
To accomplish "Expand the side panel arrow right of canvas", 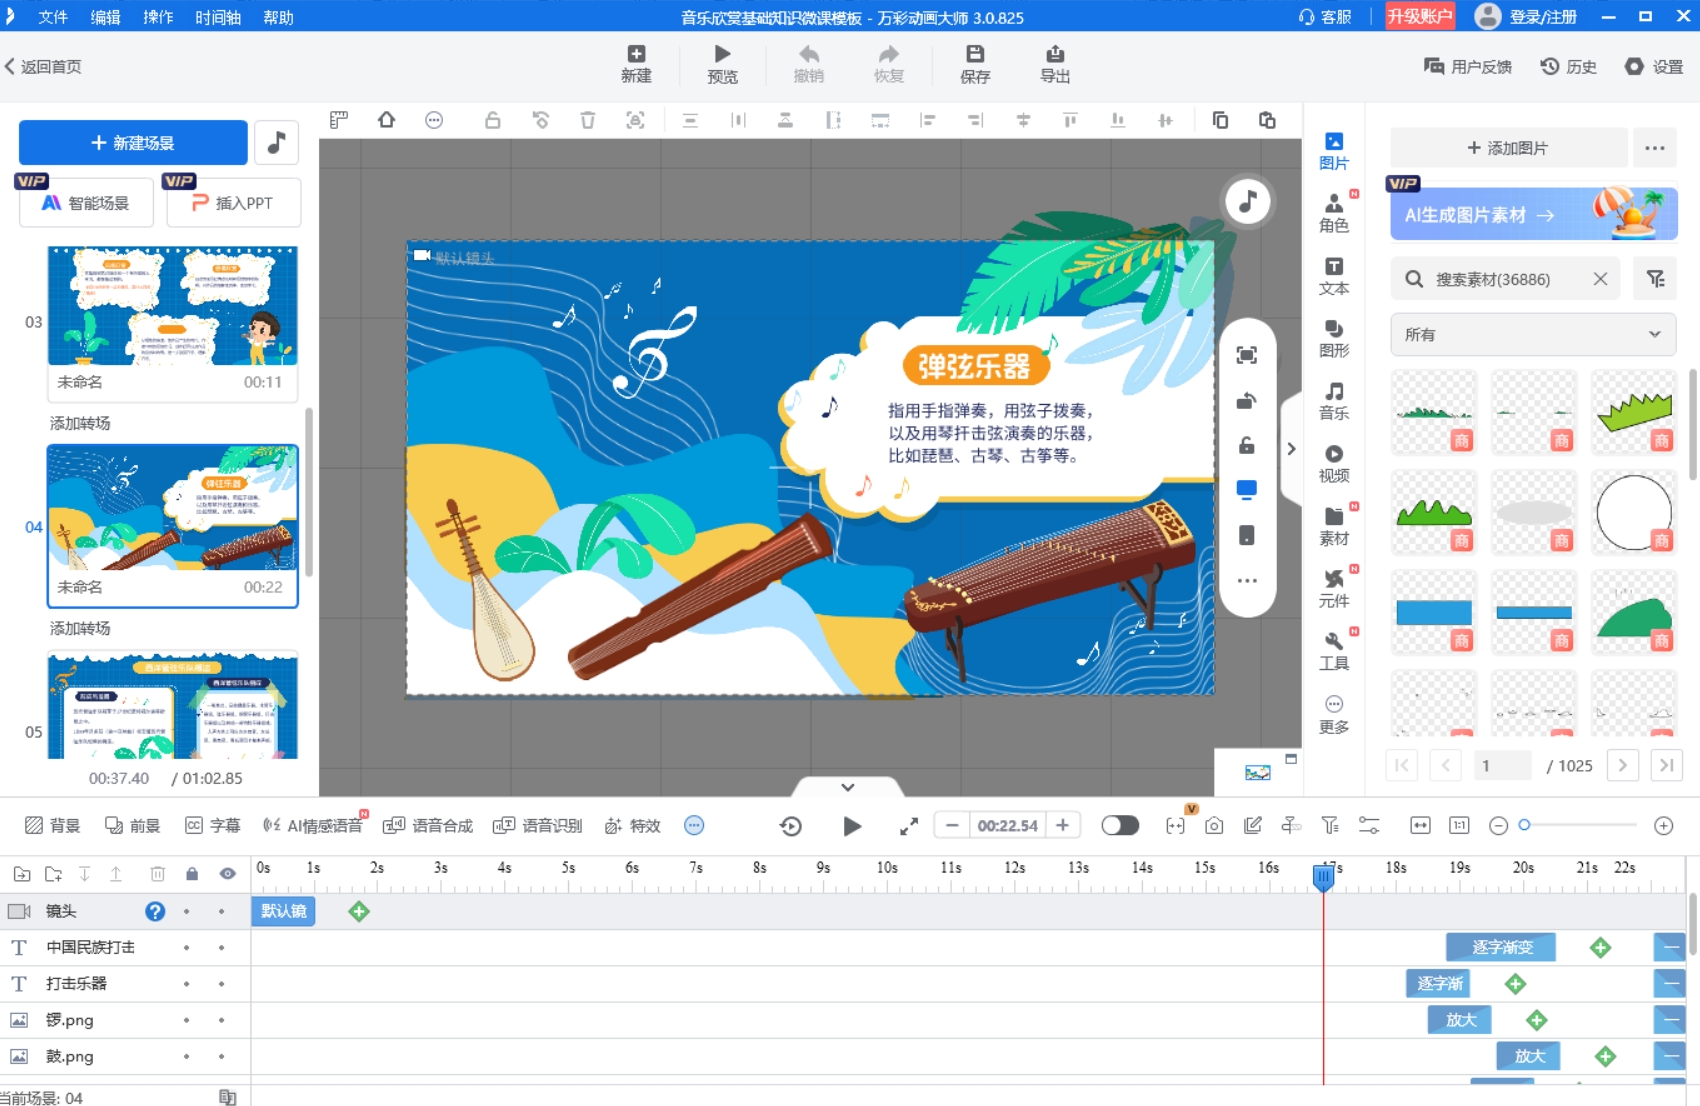I will (x=1291, y=449).
